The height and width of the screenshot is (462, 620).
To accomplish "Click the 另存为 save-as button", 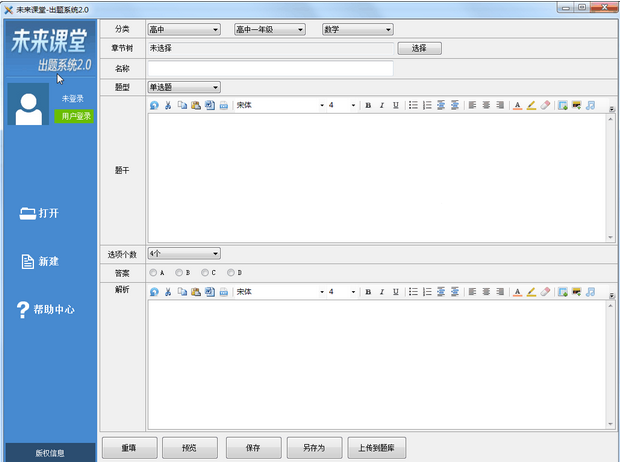I will tap(314, 448).
